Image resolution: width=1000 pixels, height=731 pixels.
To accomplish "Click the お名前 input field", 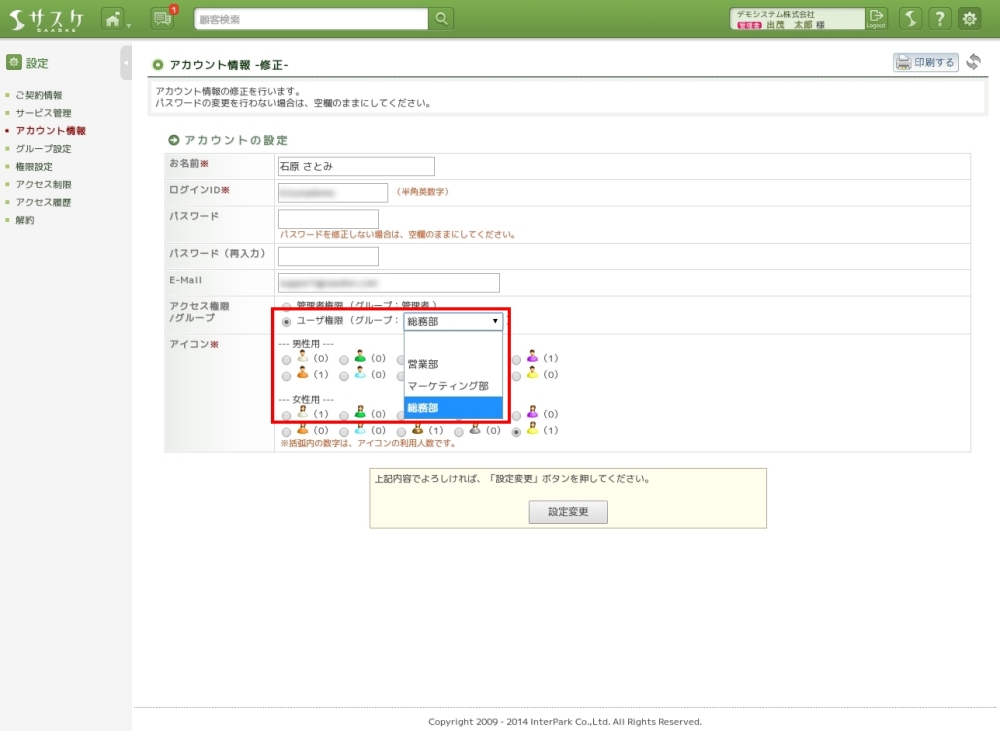I will tap(356, 166).
